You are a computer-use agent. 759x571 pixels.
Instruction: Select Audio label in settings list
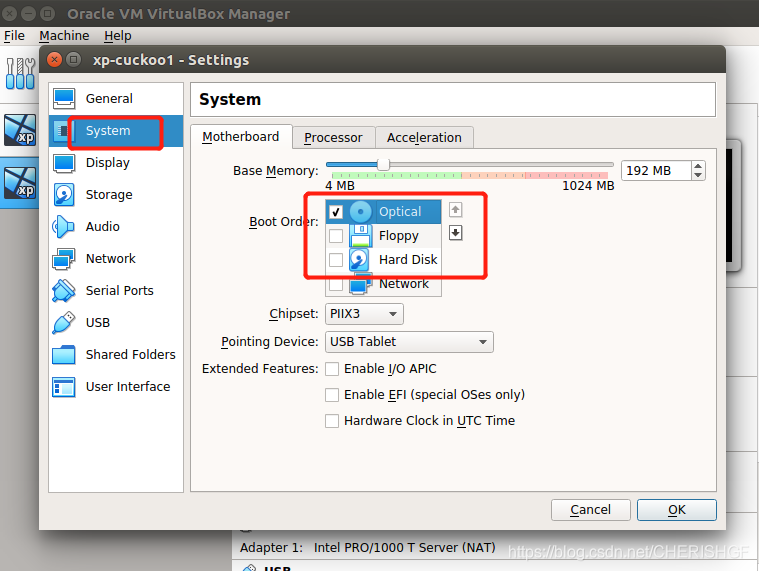tap(102, 226)
